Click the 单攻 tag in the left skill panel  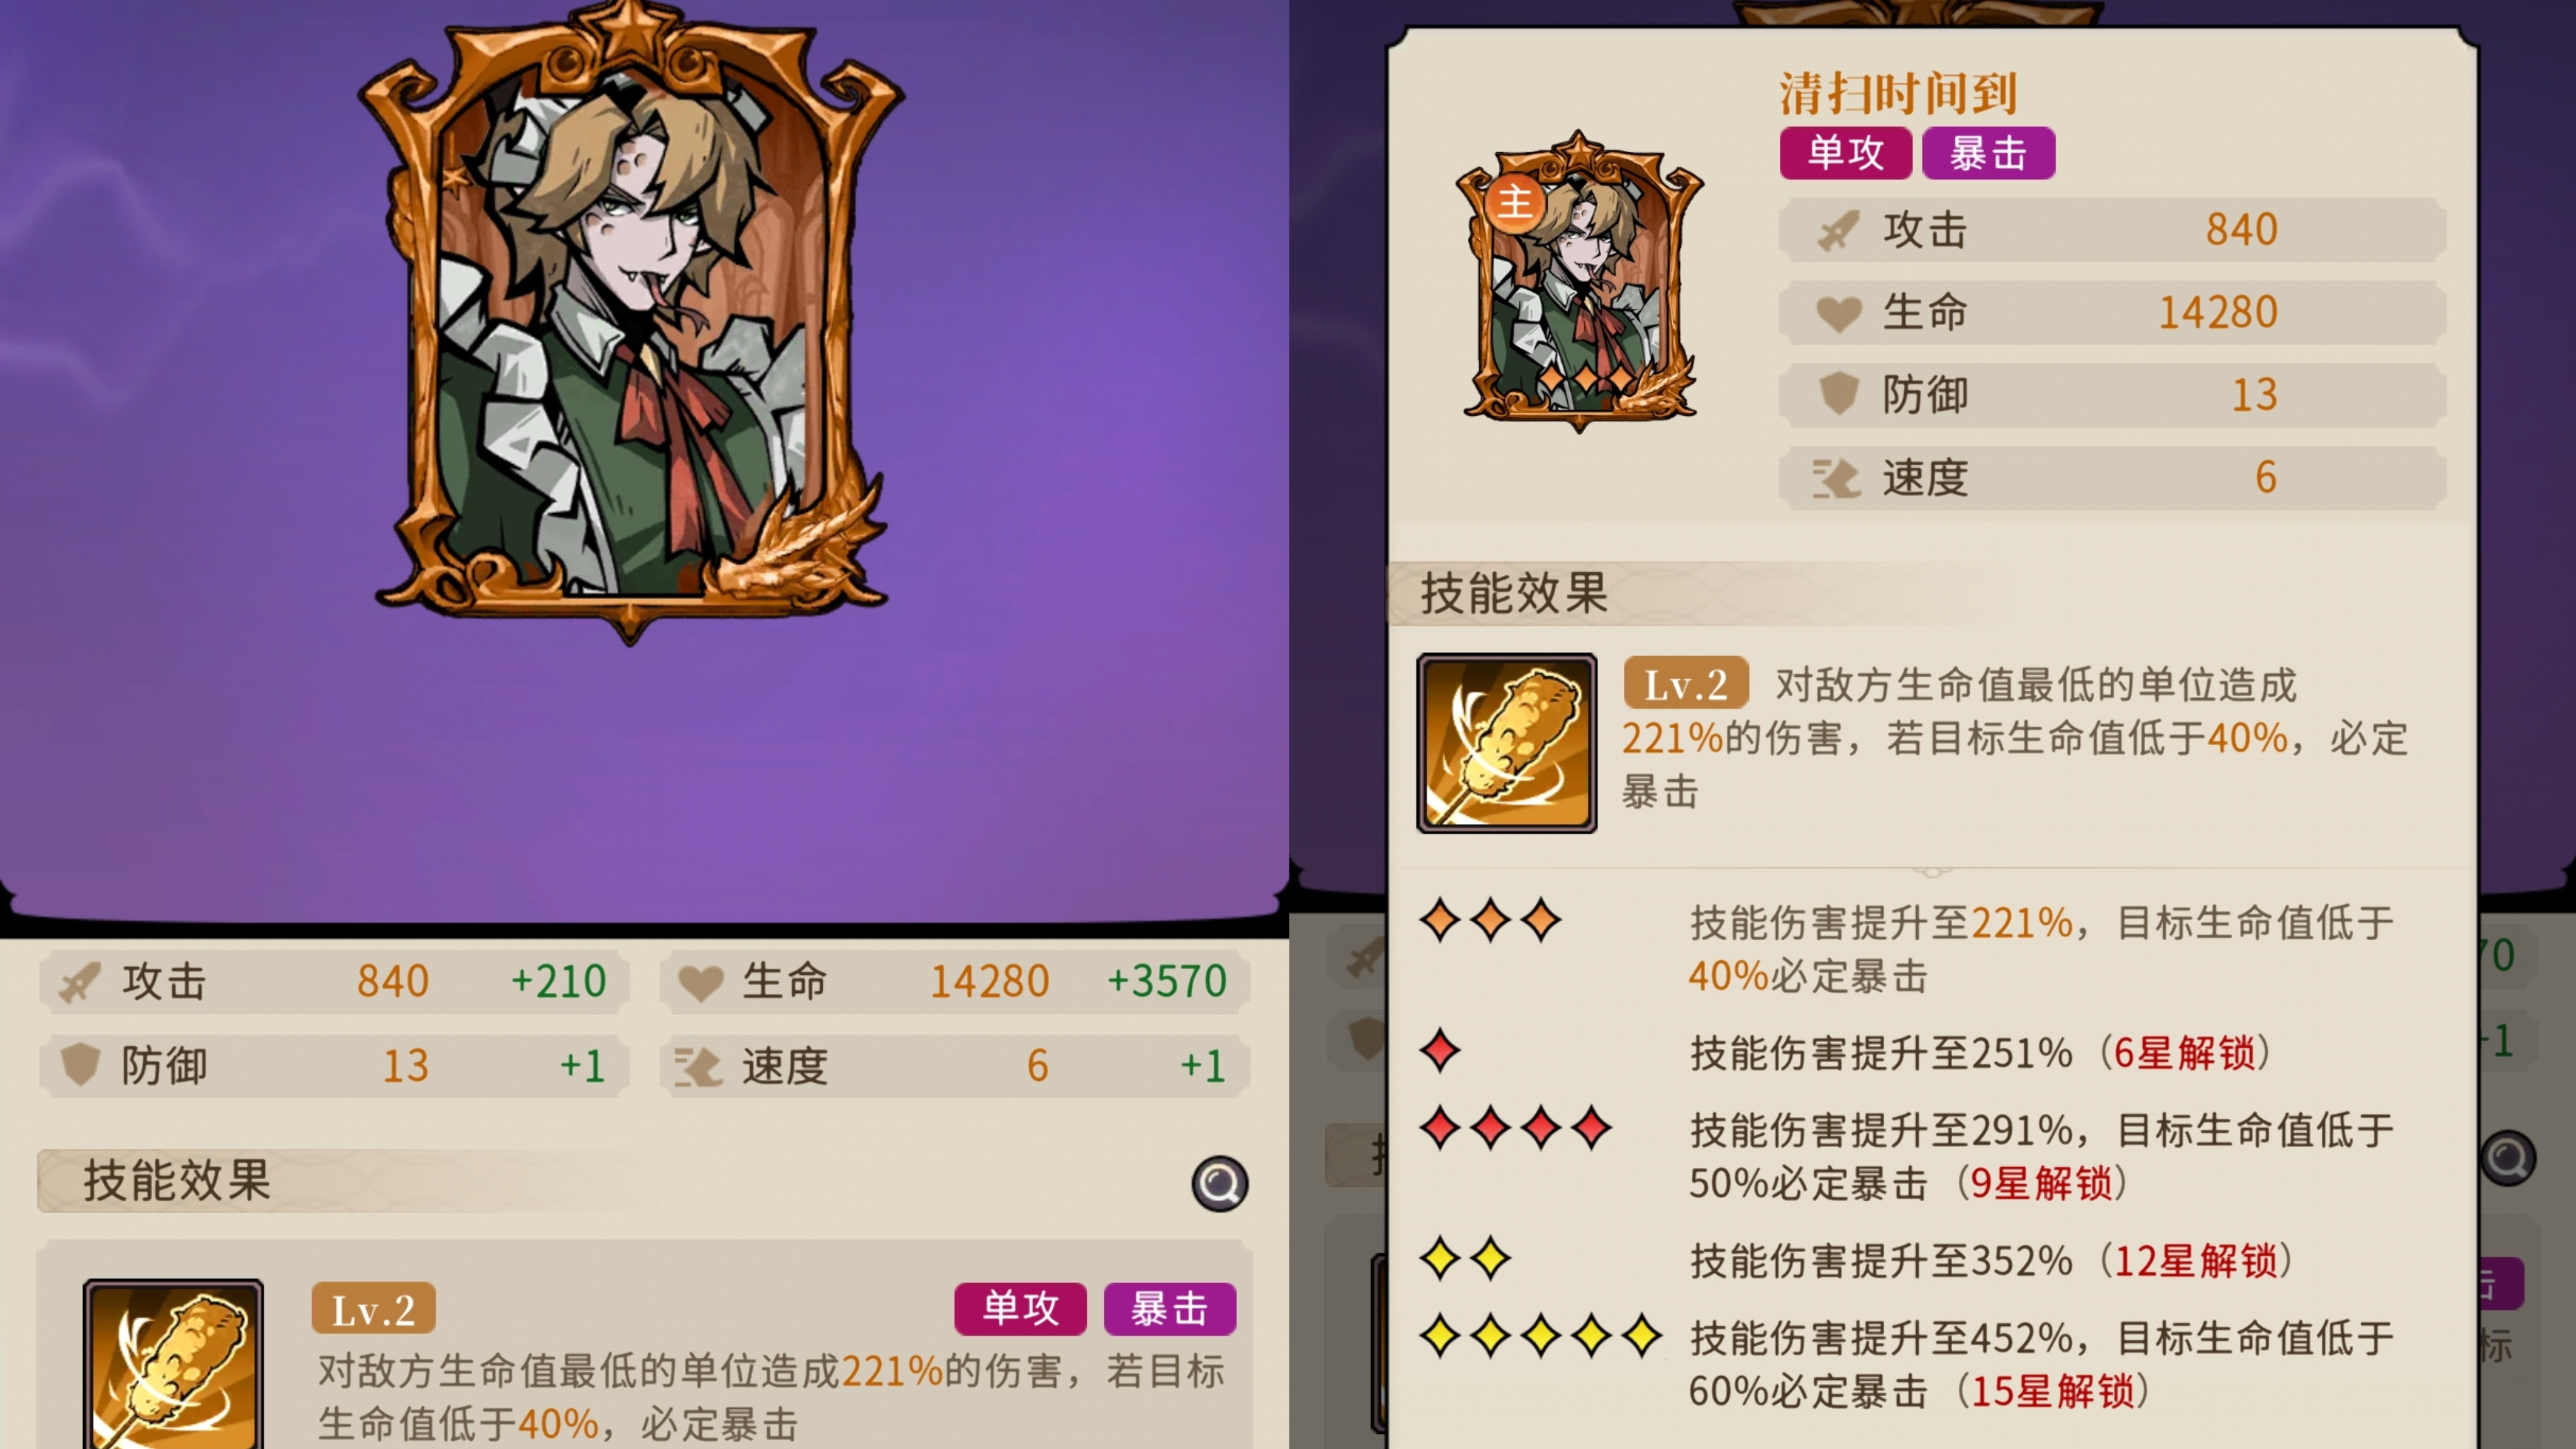pos(1020,1308)
